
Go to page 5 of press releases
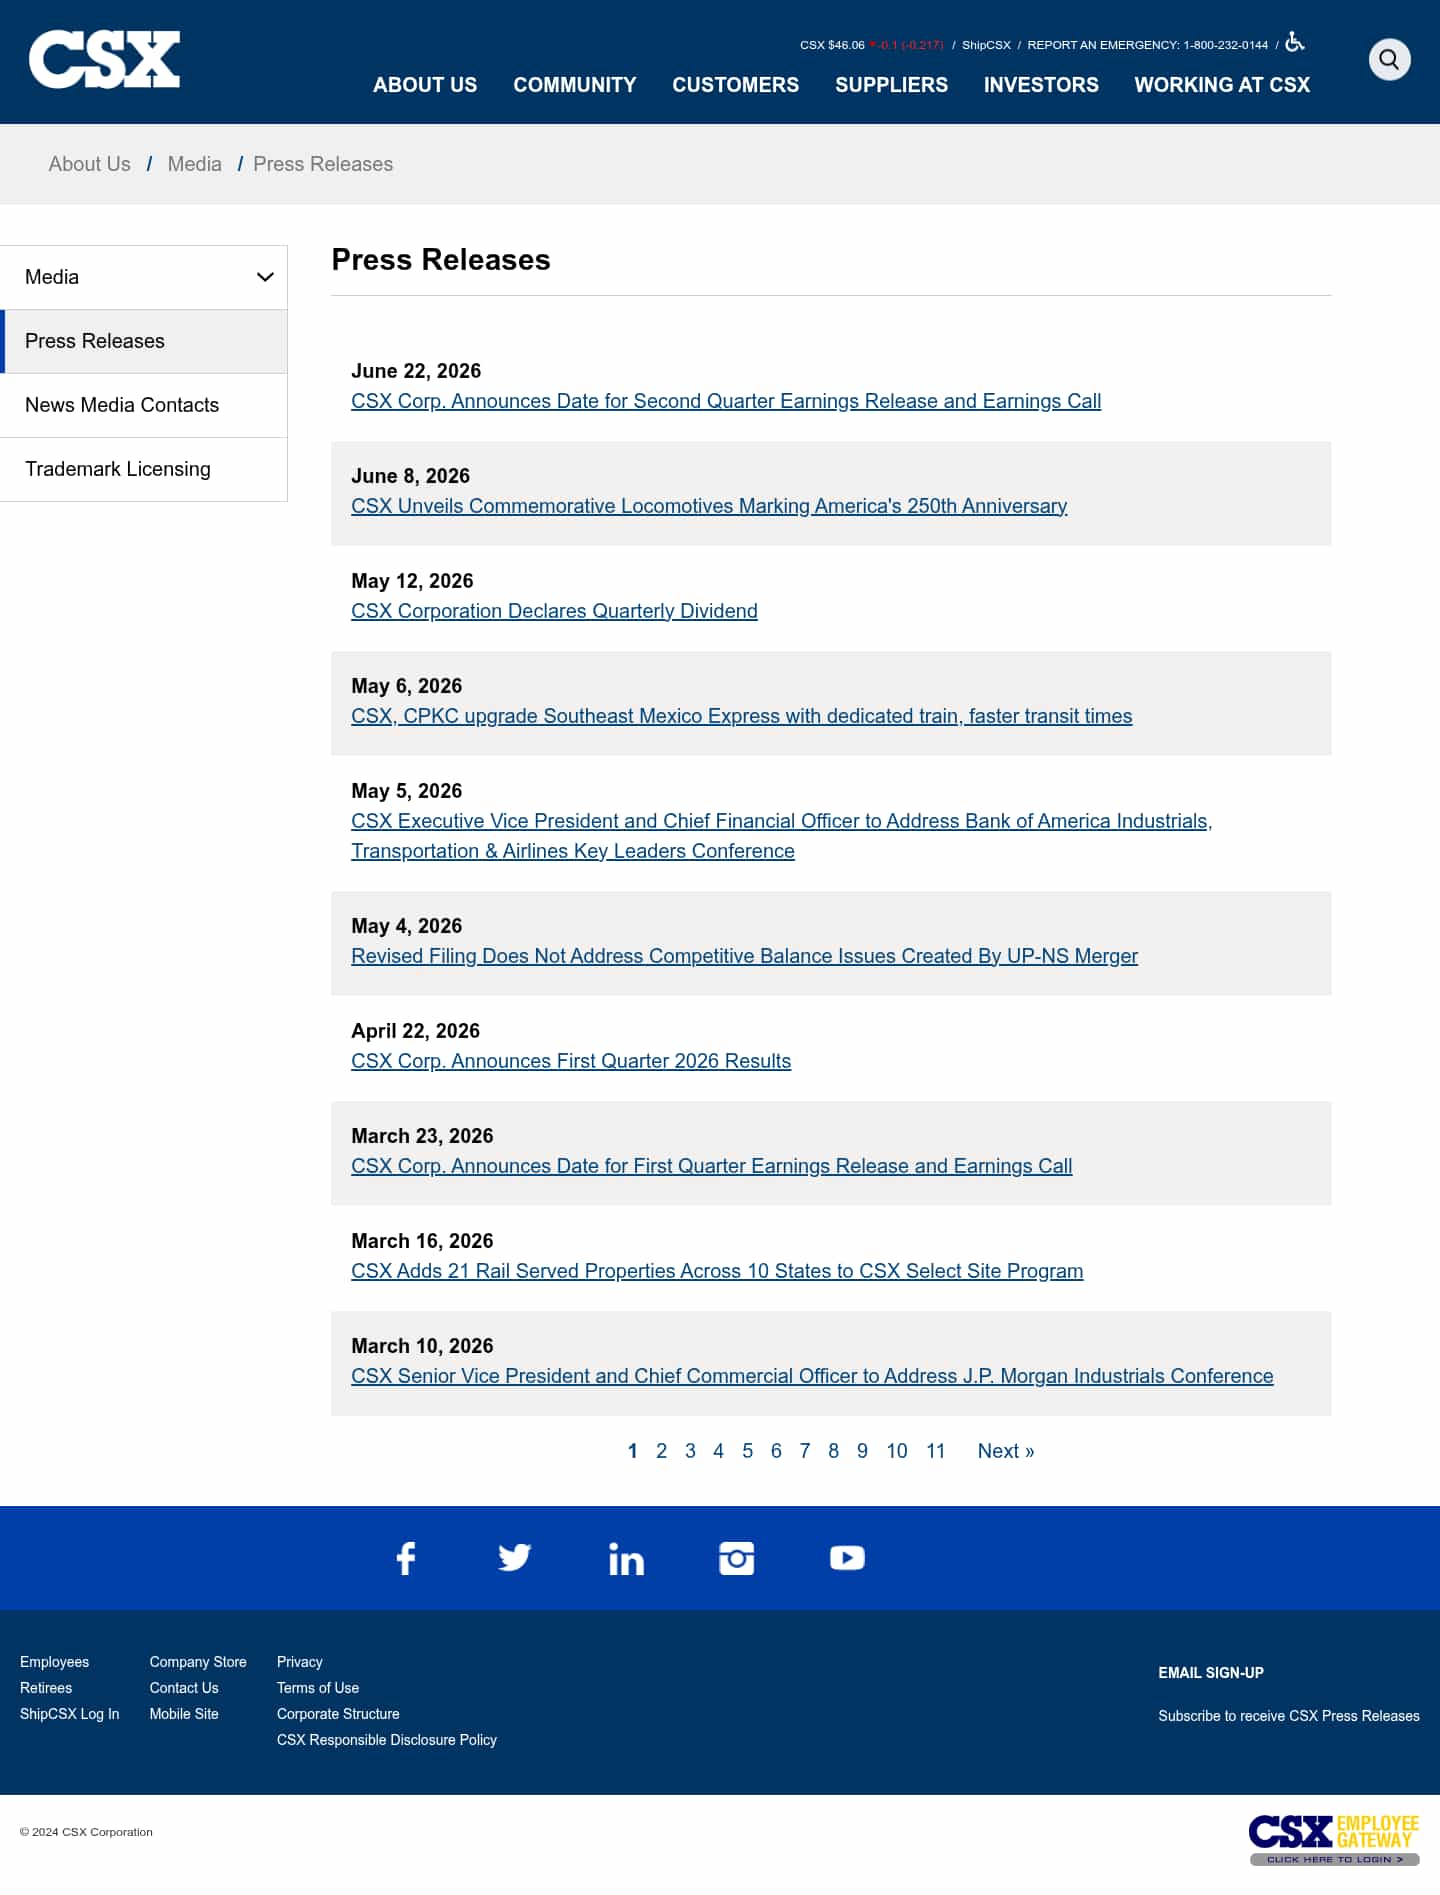tap(747, 1451)
